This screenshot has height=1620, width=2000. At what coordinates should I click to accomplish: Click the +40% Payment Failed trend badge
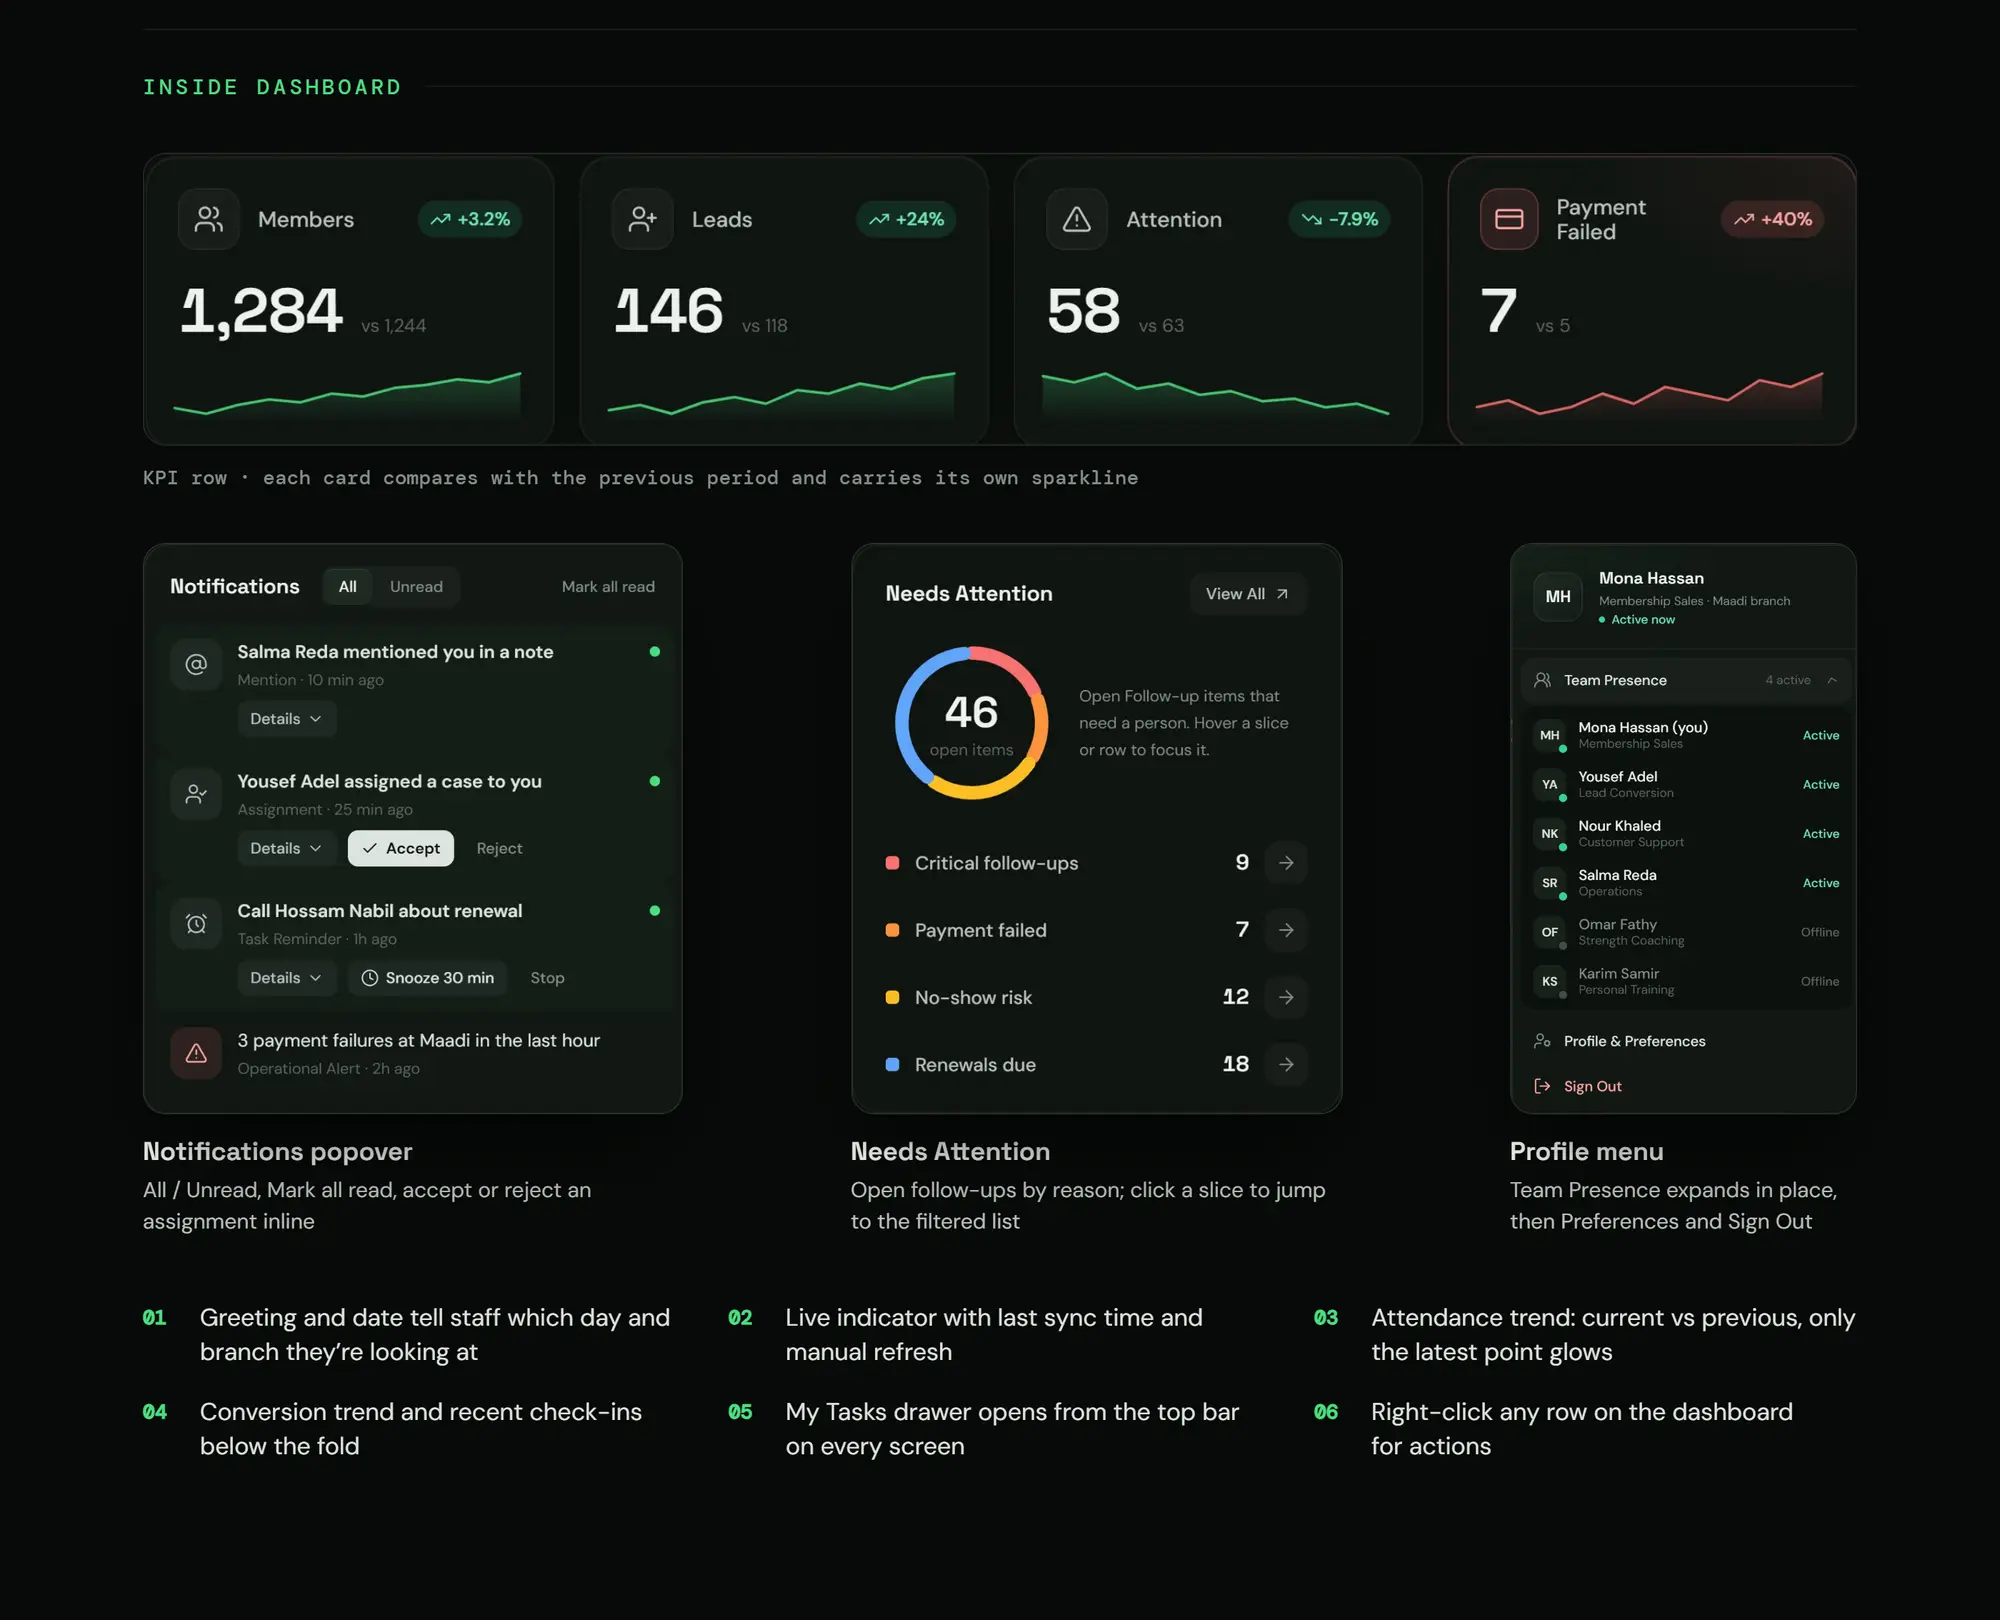click(1772, 219)
